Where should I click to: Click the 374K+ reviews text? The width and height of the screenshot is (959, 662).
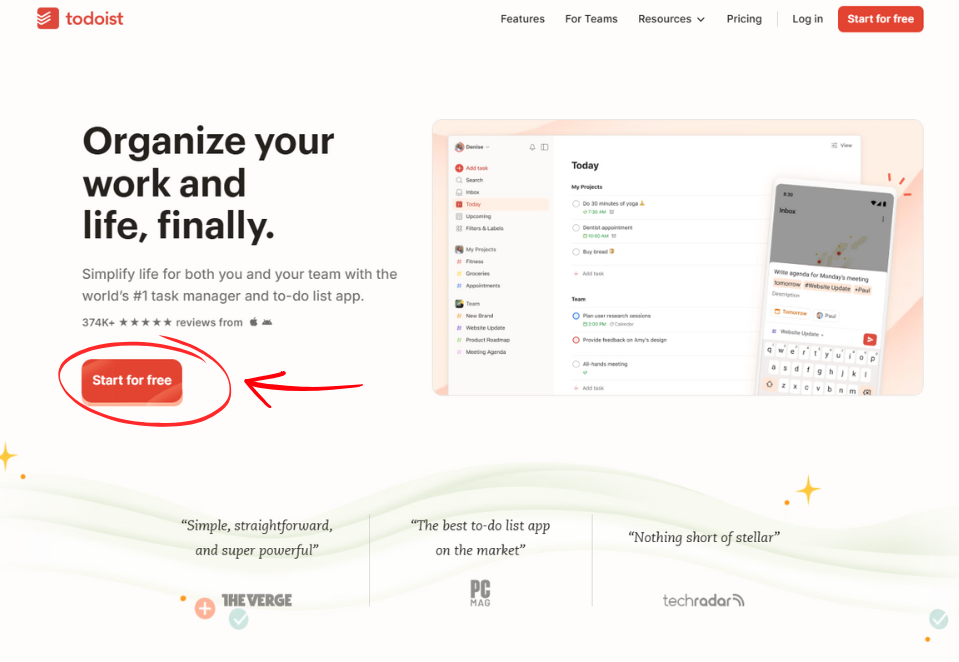162,322
